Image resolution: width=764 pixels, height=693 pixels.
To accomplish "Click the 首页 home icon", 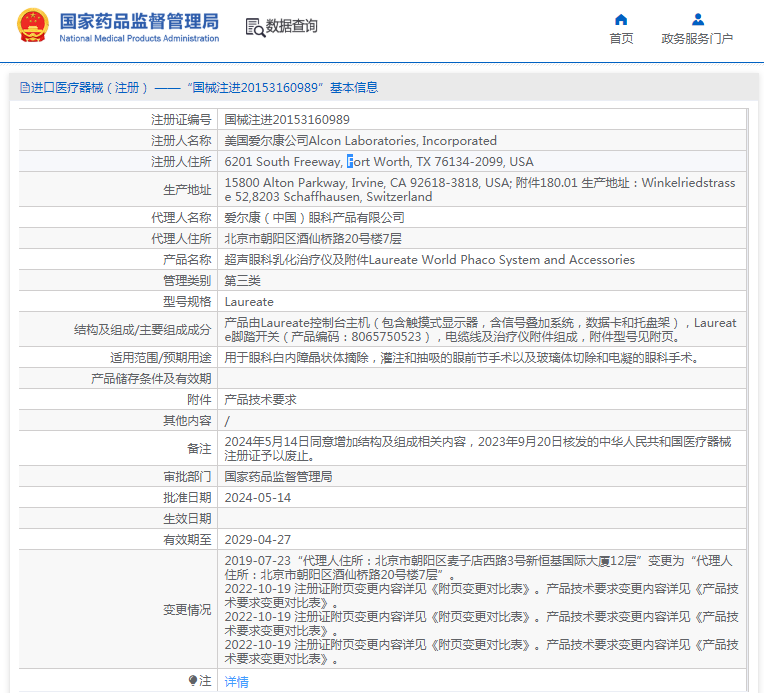I will [x=621, y=19].
